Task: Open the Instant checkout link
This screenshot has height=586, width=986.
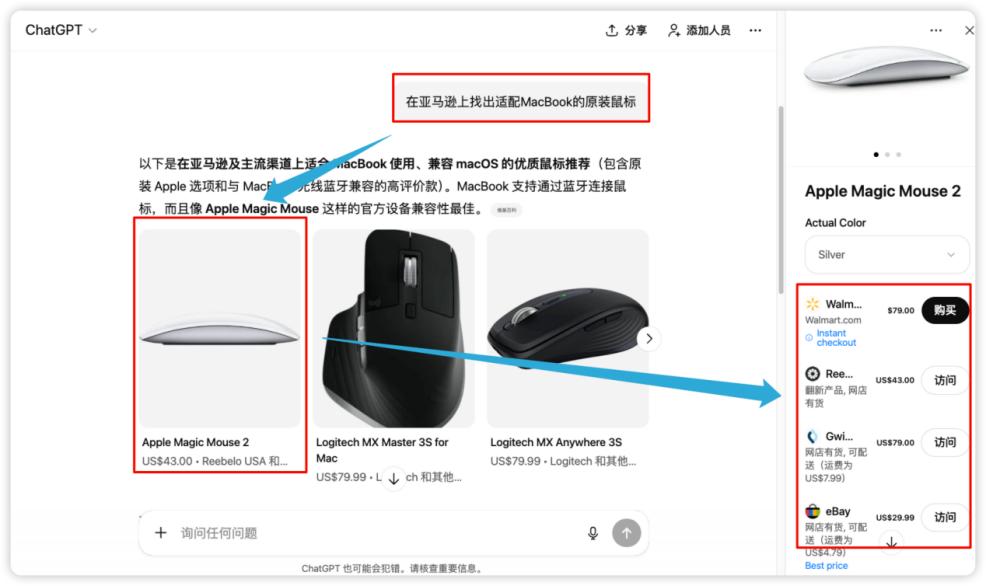Action: click(x=836, y=338)
